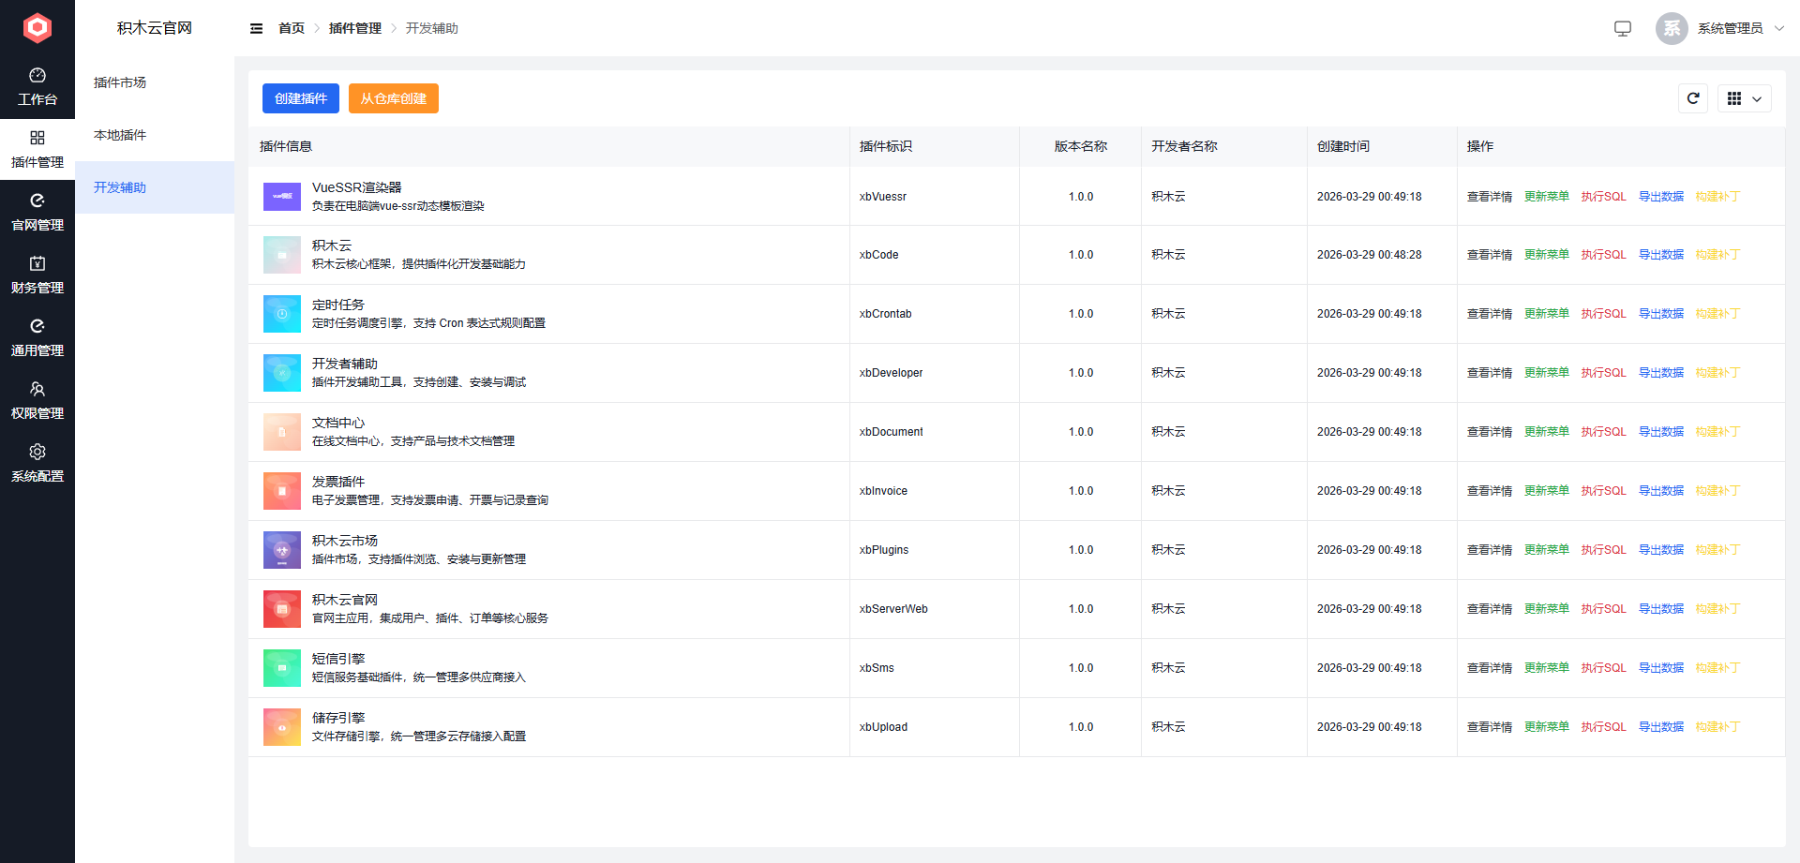Click the monitor screen icon in header

[x=1622, y=28]
